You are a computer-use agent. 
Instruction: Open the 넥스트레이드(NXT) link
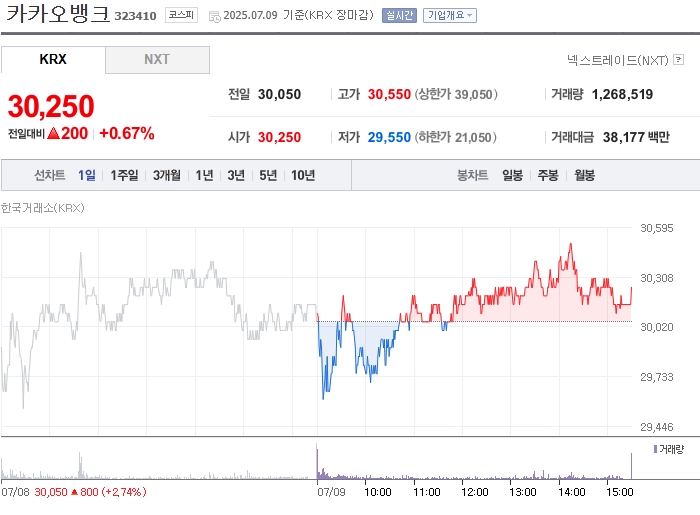pos(617,60)
